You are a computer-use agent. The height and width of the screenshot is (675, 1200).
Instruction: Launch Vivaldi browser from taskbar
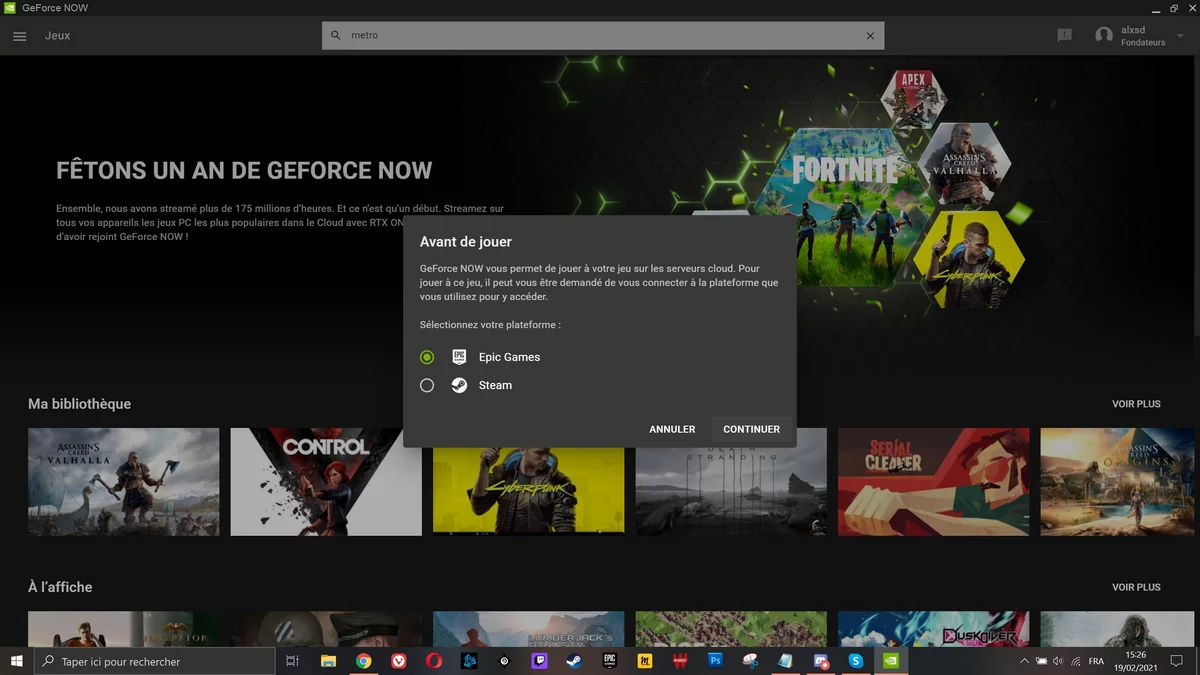coord(399,661)
